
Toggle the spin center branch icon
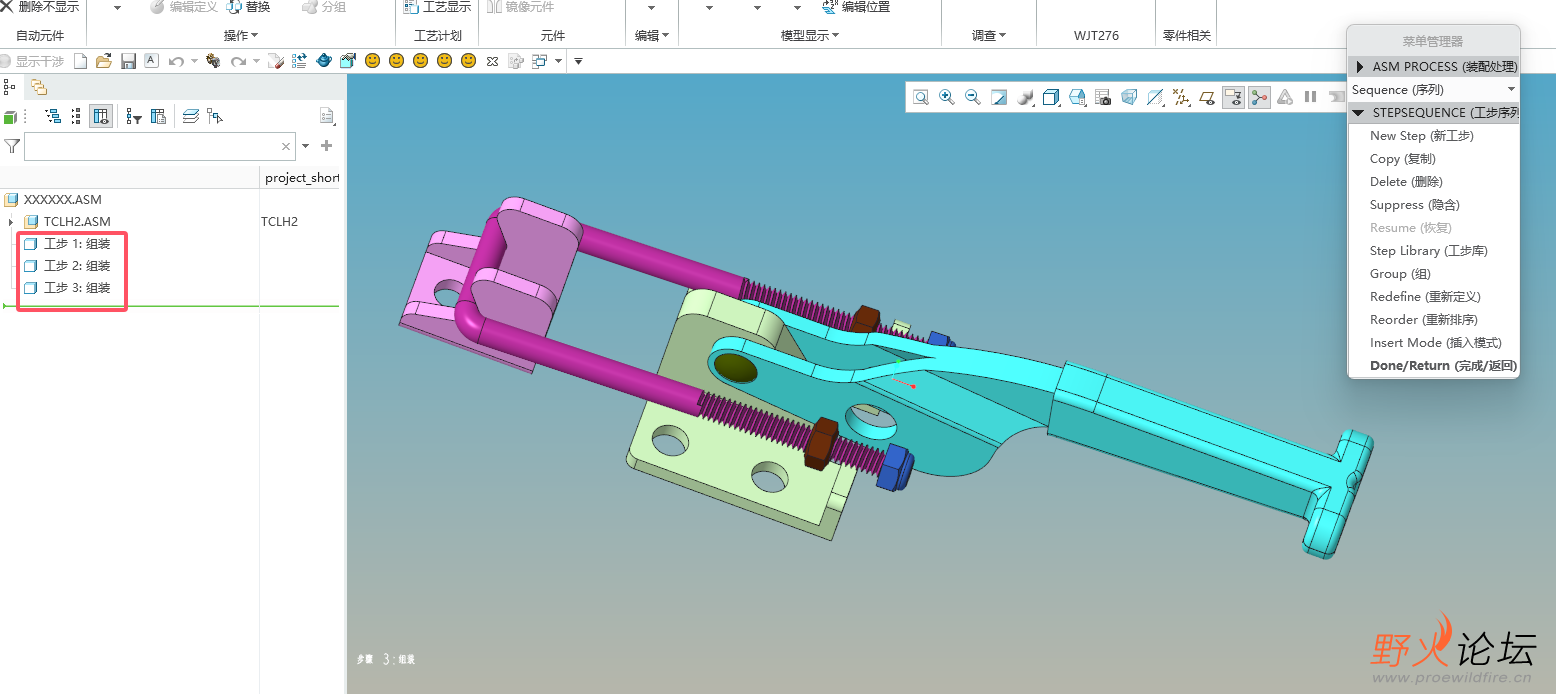point(1259,97)
